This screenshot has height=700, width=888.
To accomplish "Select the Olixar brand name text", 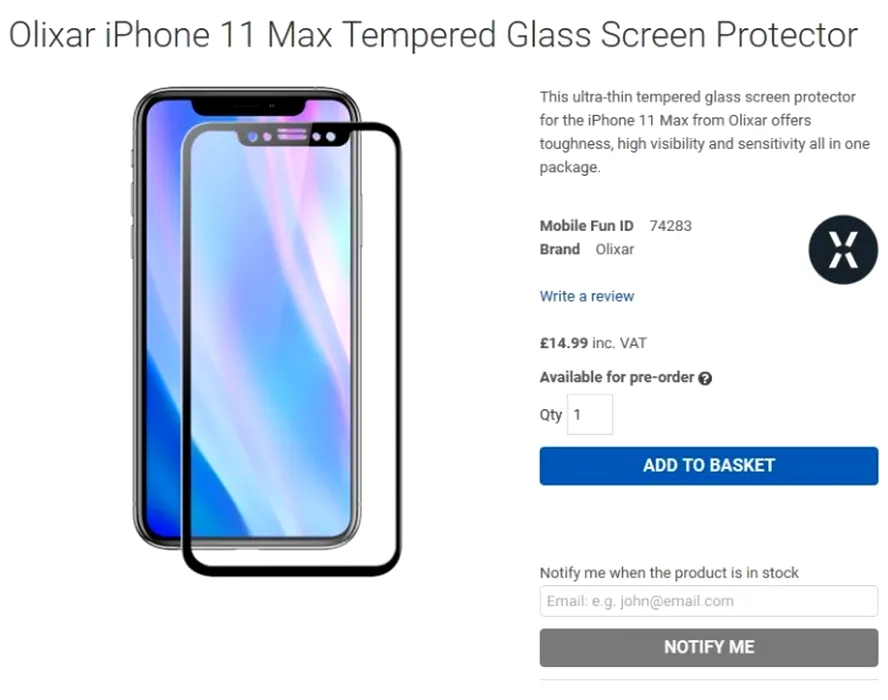I will [x=614, y=249].
